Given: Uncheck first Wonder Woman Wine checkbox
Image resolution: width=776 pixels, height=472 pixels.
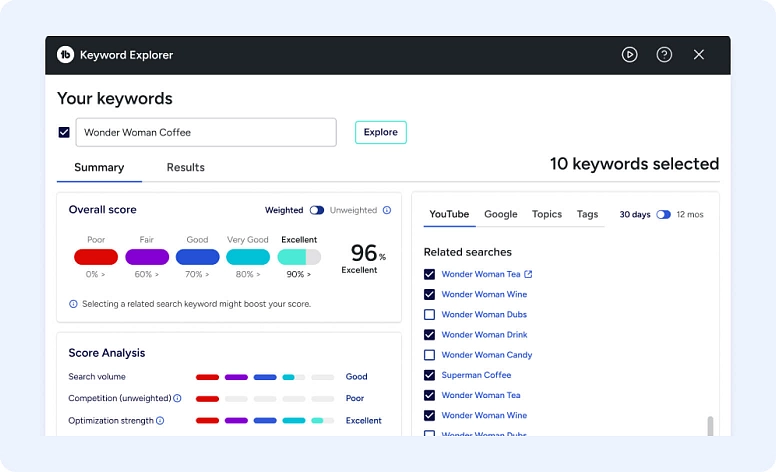Looking at the screenshot, I should pyautogui.click(x=430, y=294).
